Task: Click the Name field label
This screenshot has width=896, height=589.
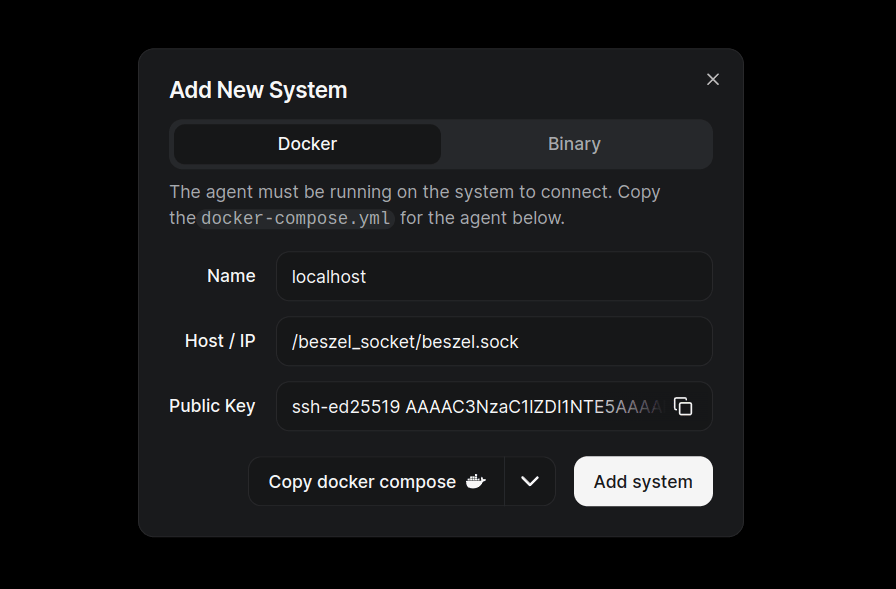Action: [231, 276]
